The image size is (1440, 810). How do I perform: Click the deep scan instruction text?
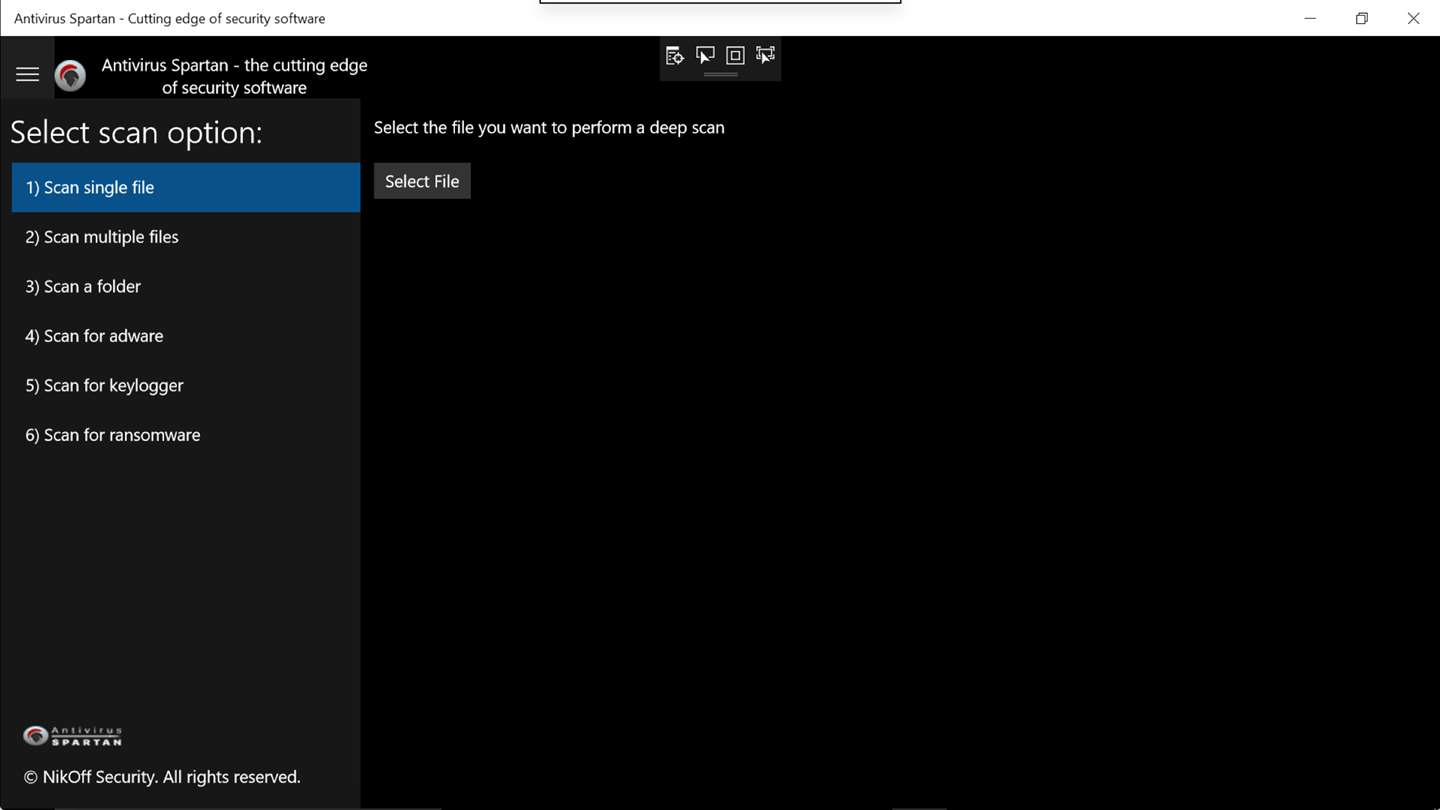click(x=549, y=127)
